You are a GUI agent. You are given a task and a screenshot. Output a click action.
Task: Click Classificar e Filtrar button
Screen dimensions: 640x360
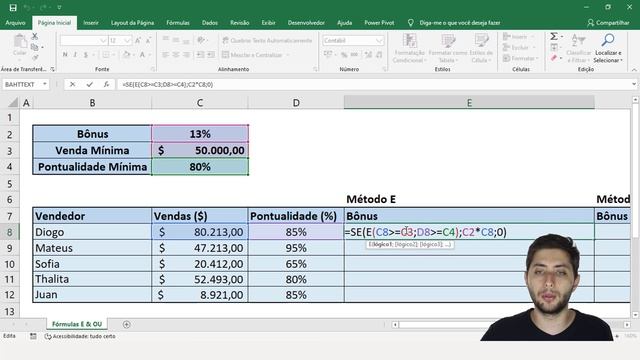(x=578, y=49)
